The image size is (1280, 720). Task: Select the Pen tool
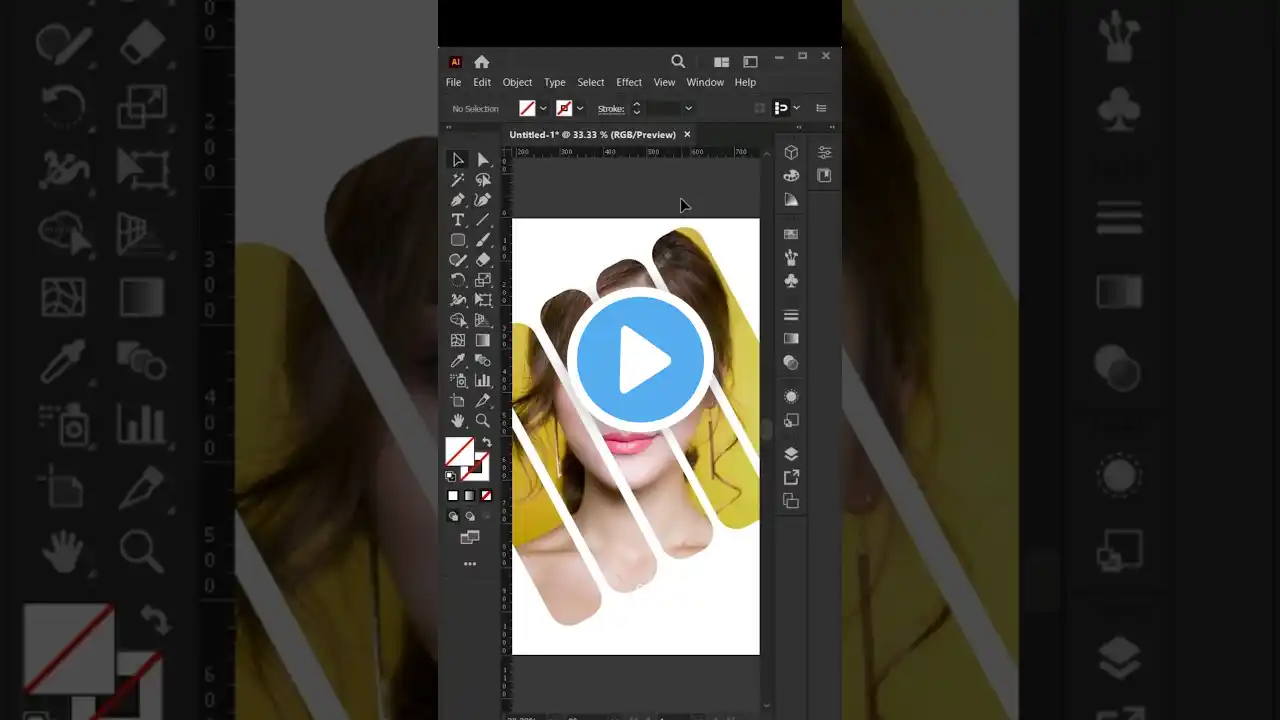pyautogui.click(x=457, y=200)
